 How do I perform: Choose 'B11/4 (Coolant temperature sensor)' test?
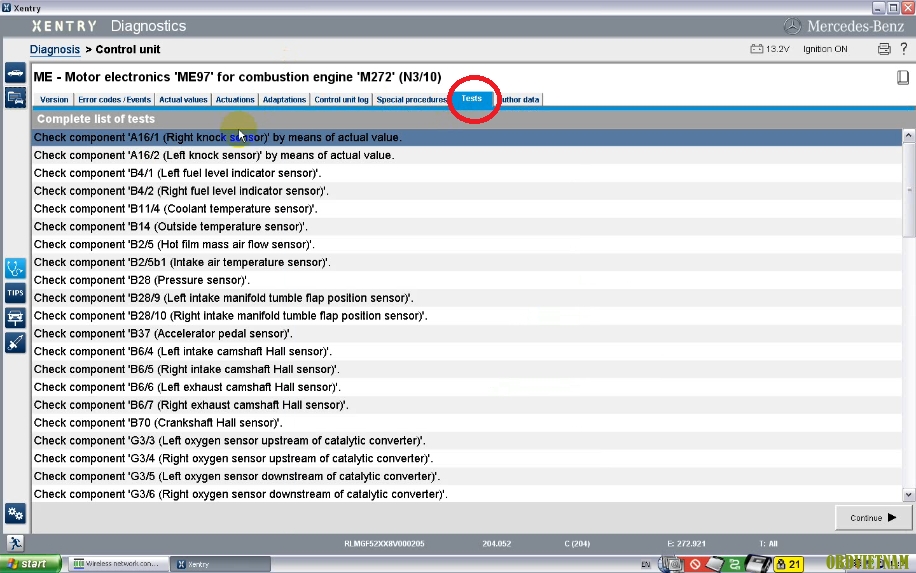coord(467,209)
